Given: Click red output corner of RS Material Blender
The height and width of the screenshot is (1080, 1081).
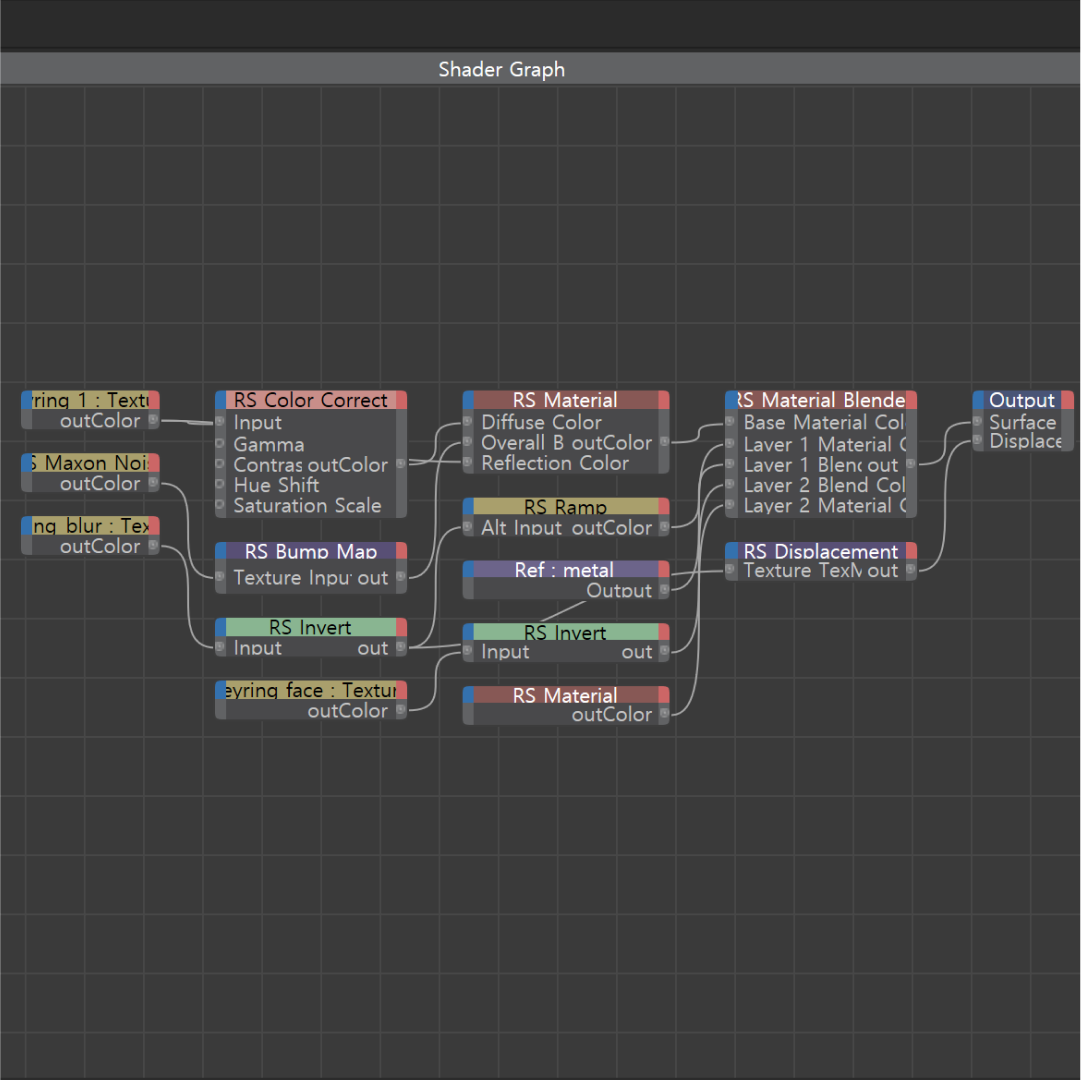Looking at the screenshot, I should 911,400.
